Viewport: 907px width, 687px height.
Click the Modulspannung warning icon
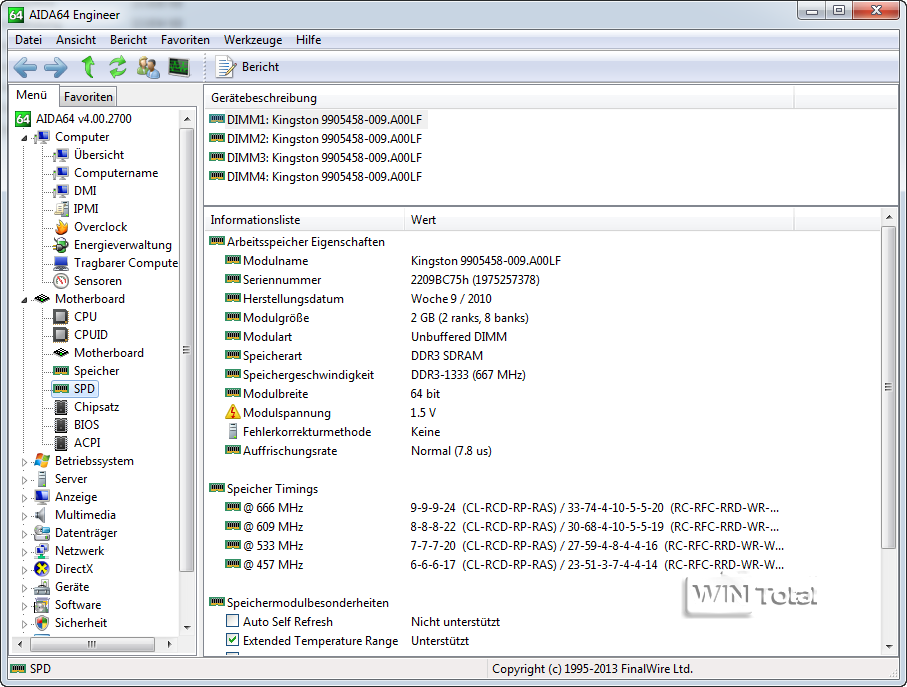[233, 412]
